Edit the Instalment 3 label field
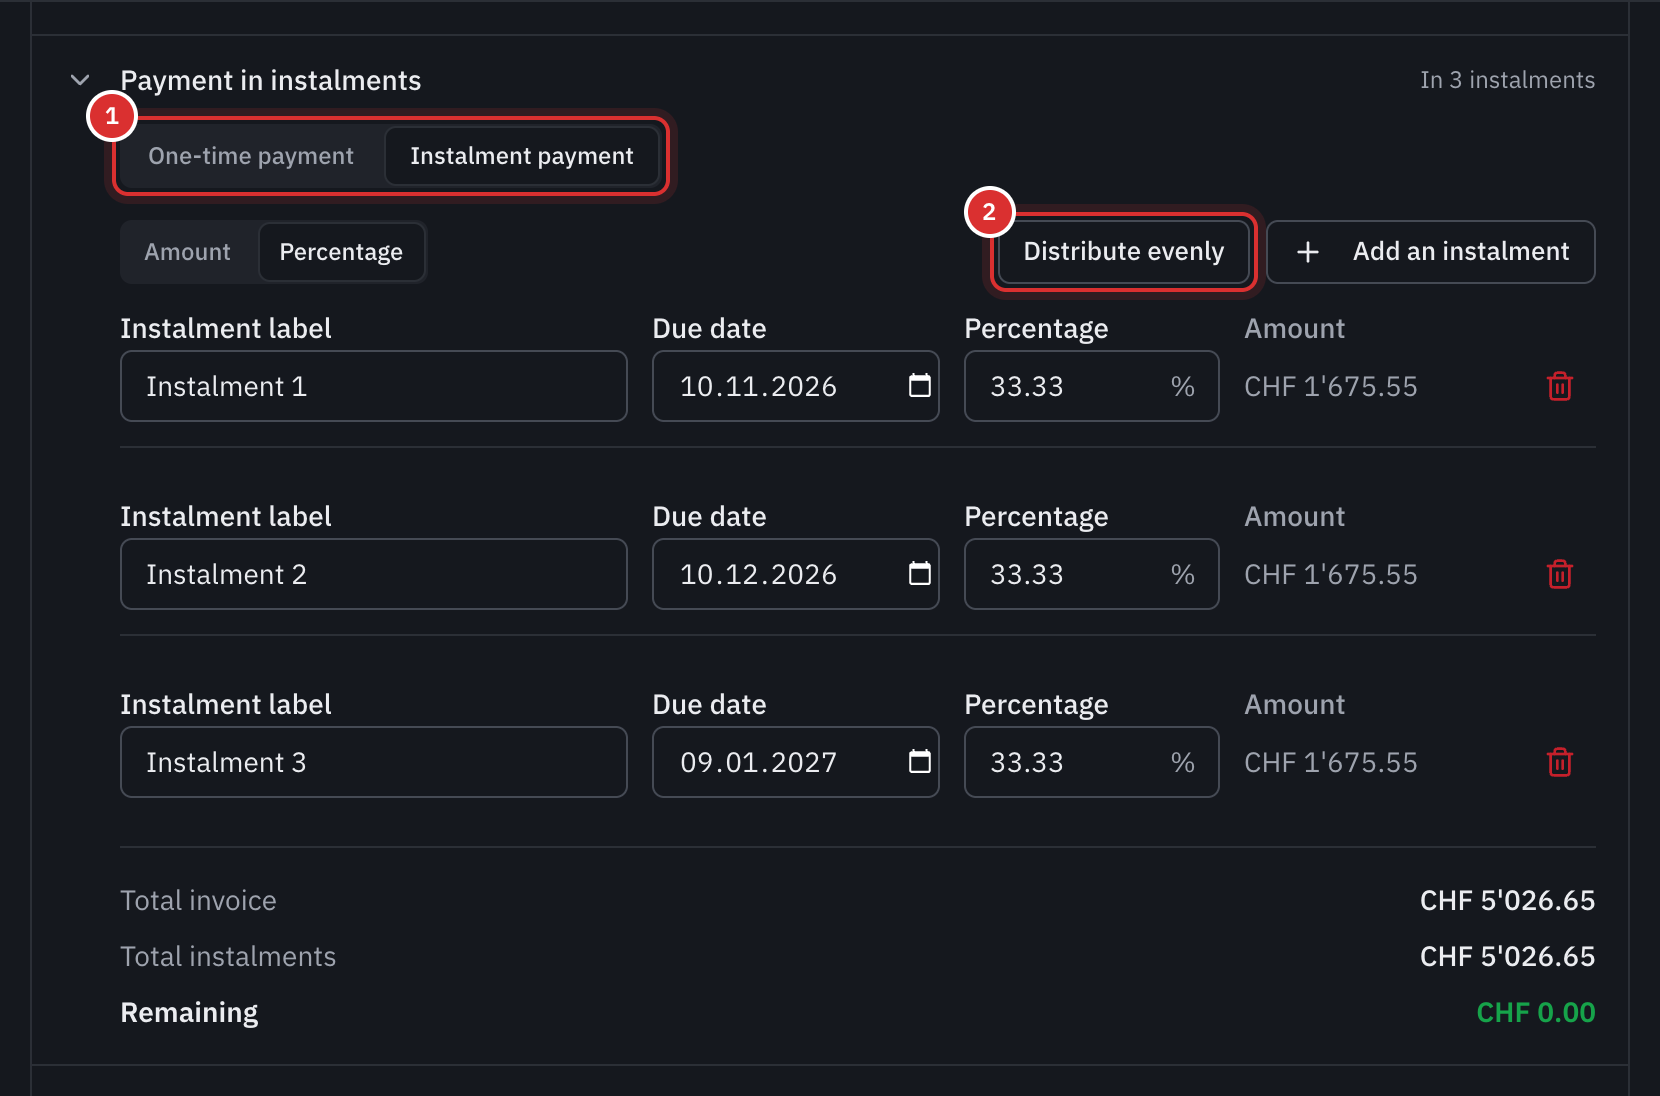The height and width of the screenshot is (1096, 1660). (374, 762)
